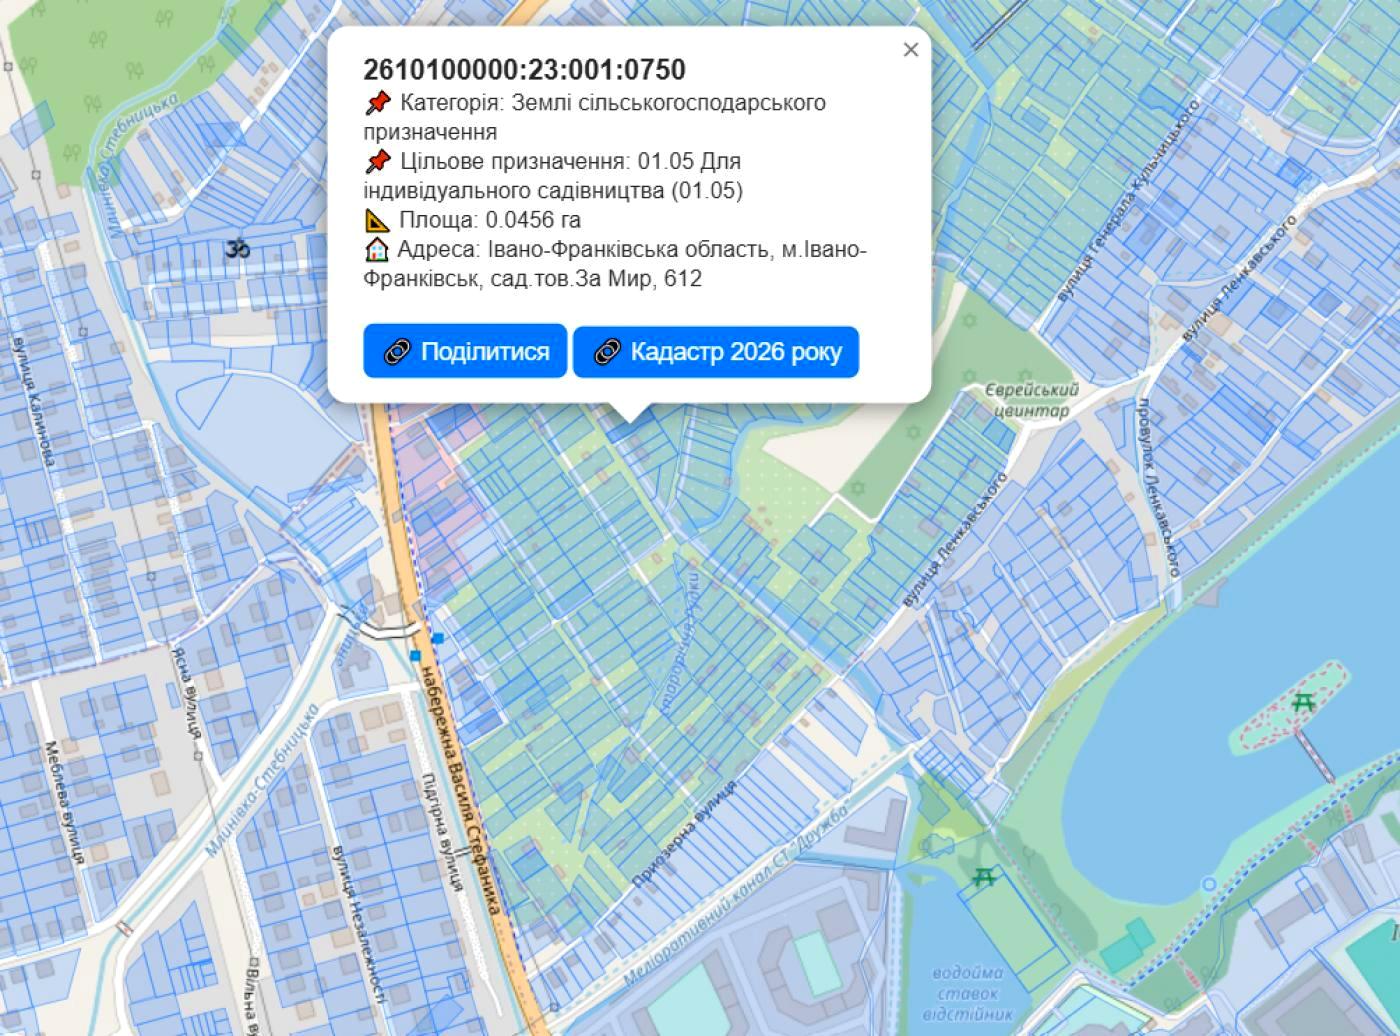This screenshot has height=1036, width=1400.
Task: Click chain link icon in Поділитися button
Action: (398, 352)
